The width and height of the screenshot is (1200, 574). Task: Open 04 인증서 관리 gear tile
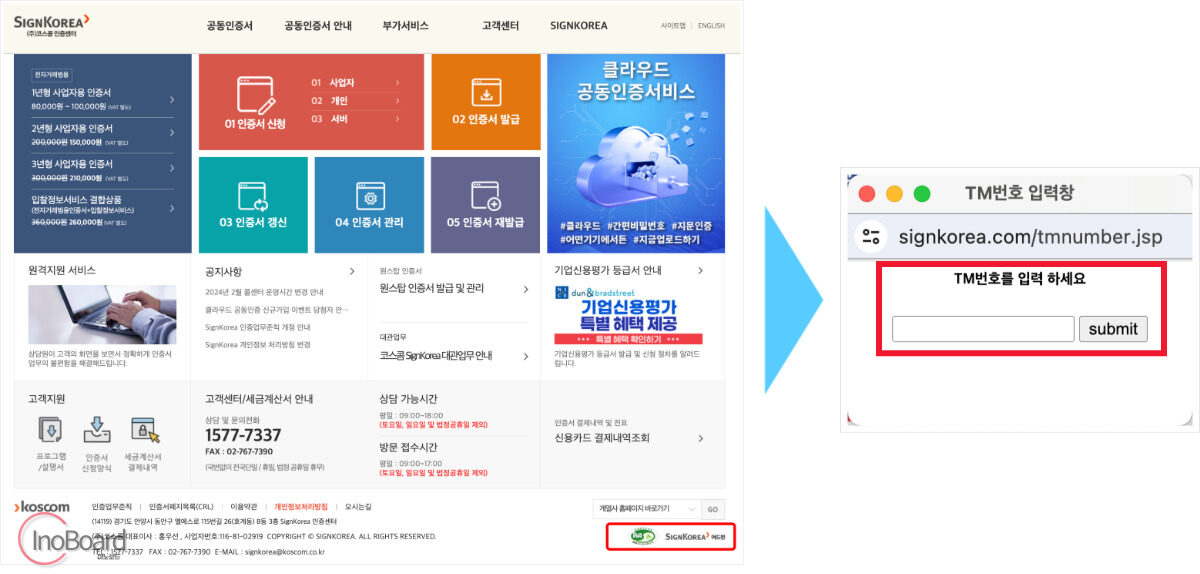[x=369, y=205]
